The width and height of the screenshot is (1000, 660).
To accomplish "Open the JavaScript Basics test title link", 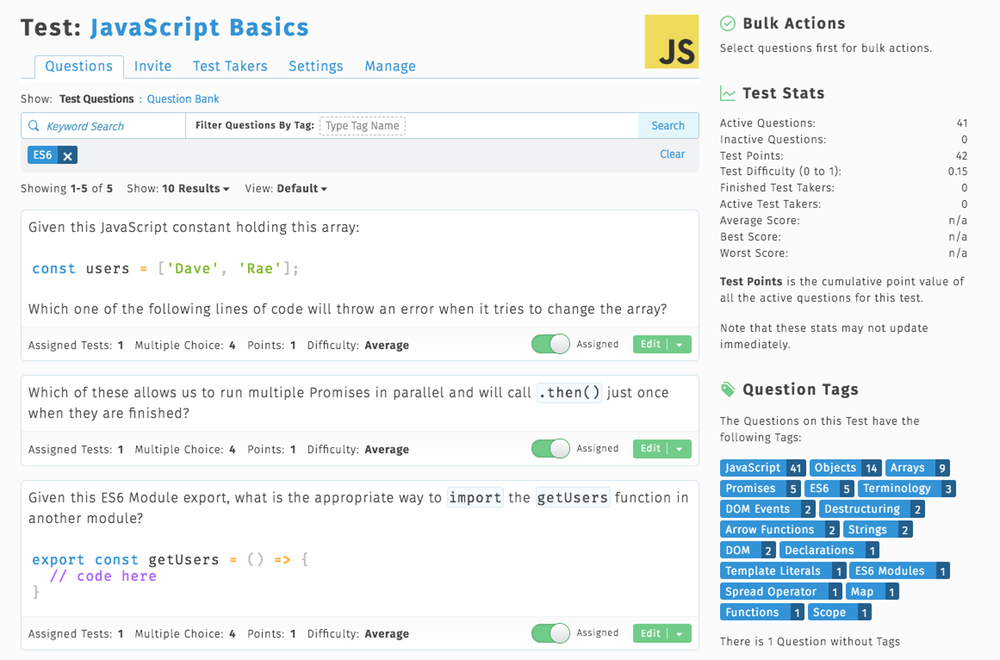I will (199, 27).
